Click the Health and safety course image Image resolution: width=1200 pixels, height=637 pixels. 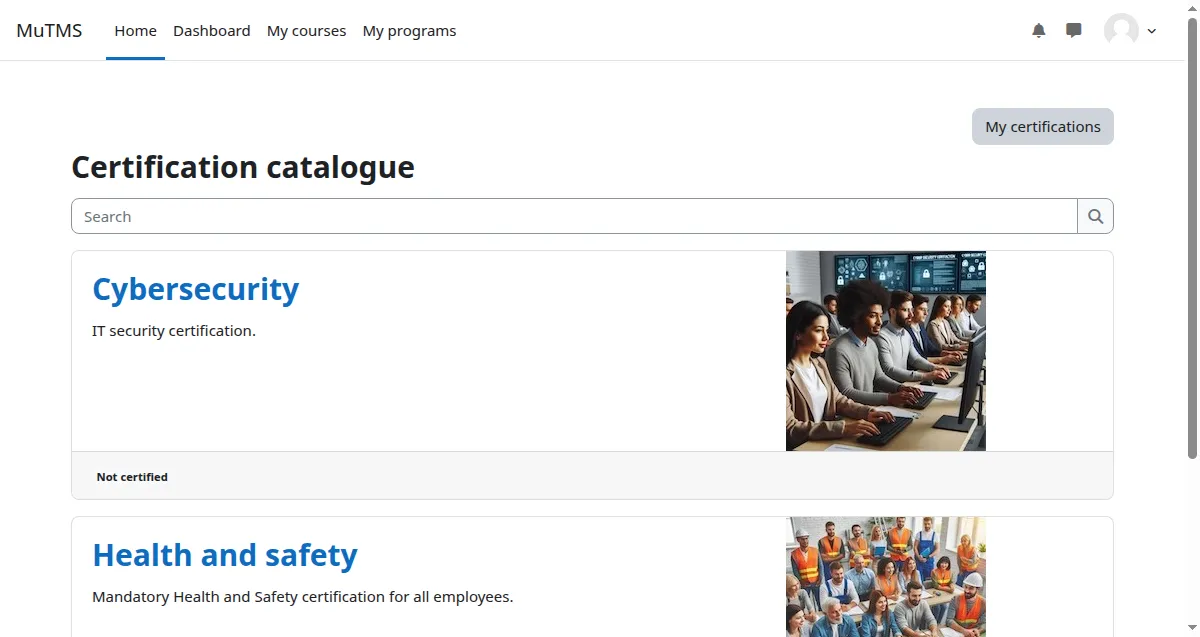885,577
